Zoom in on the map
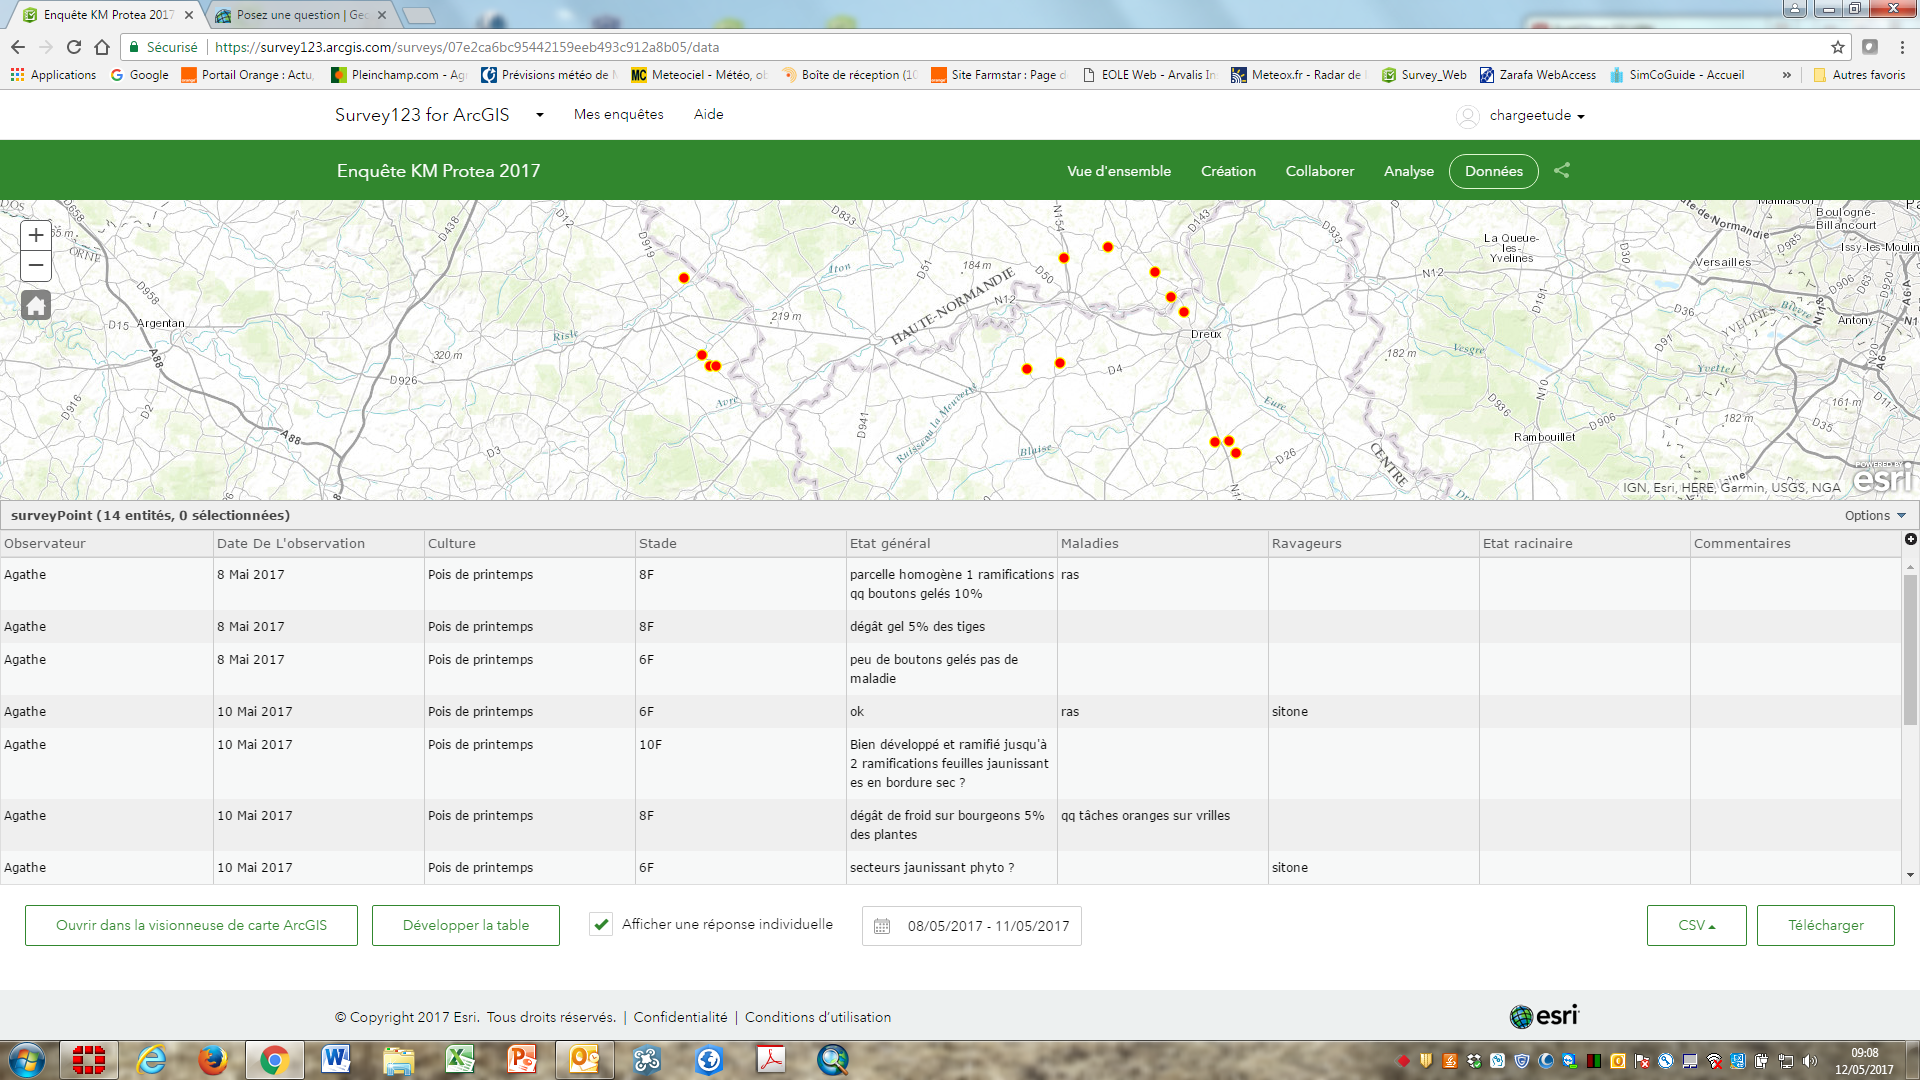The width and height of the screenshot is (1920, 1080). tap(36, 235)
